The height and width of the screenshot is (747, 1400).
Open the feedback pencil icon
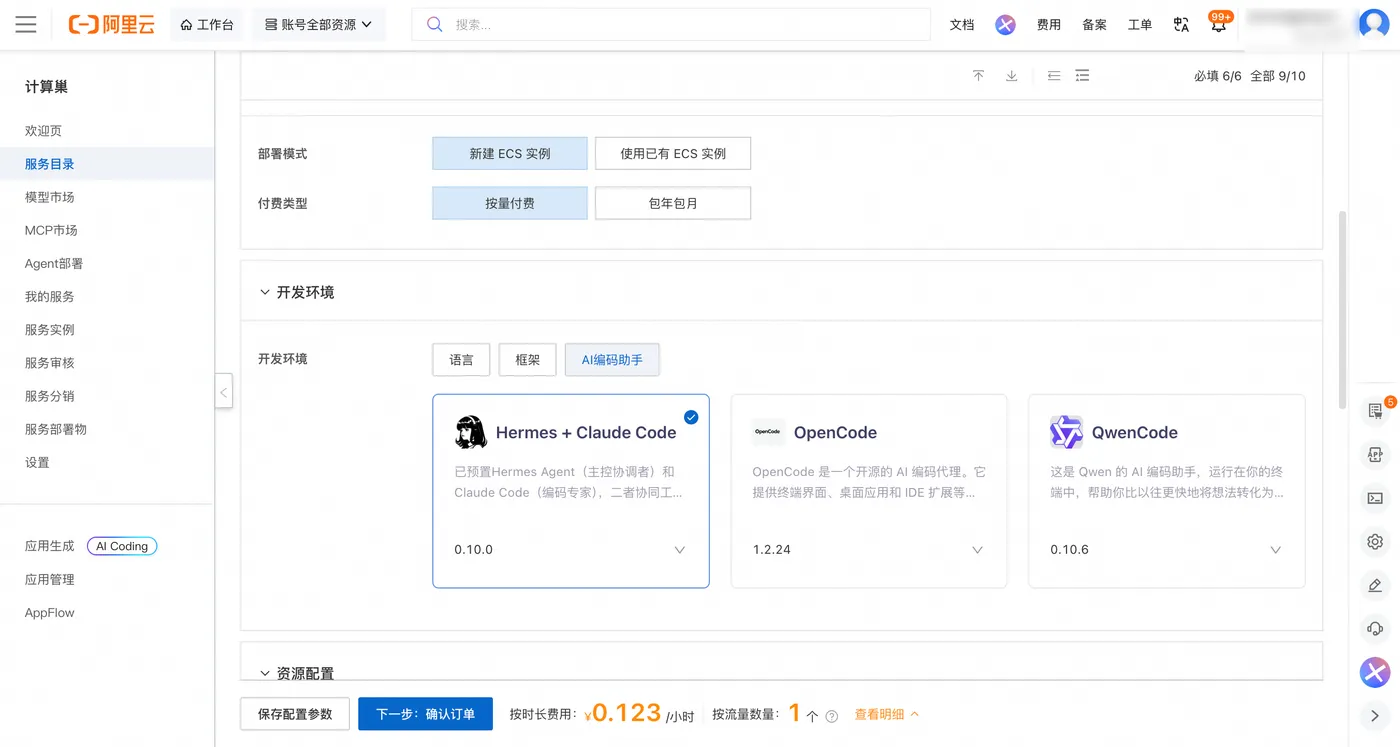1375,586
